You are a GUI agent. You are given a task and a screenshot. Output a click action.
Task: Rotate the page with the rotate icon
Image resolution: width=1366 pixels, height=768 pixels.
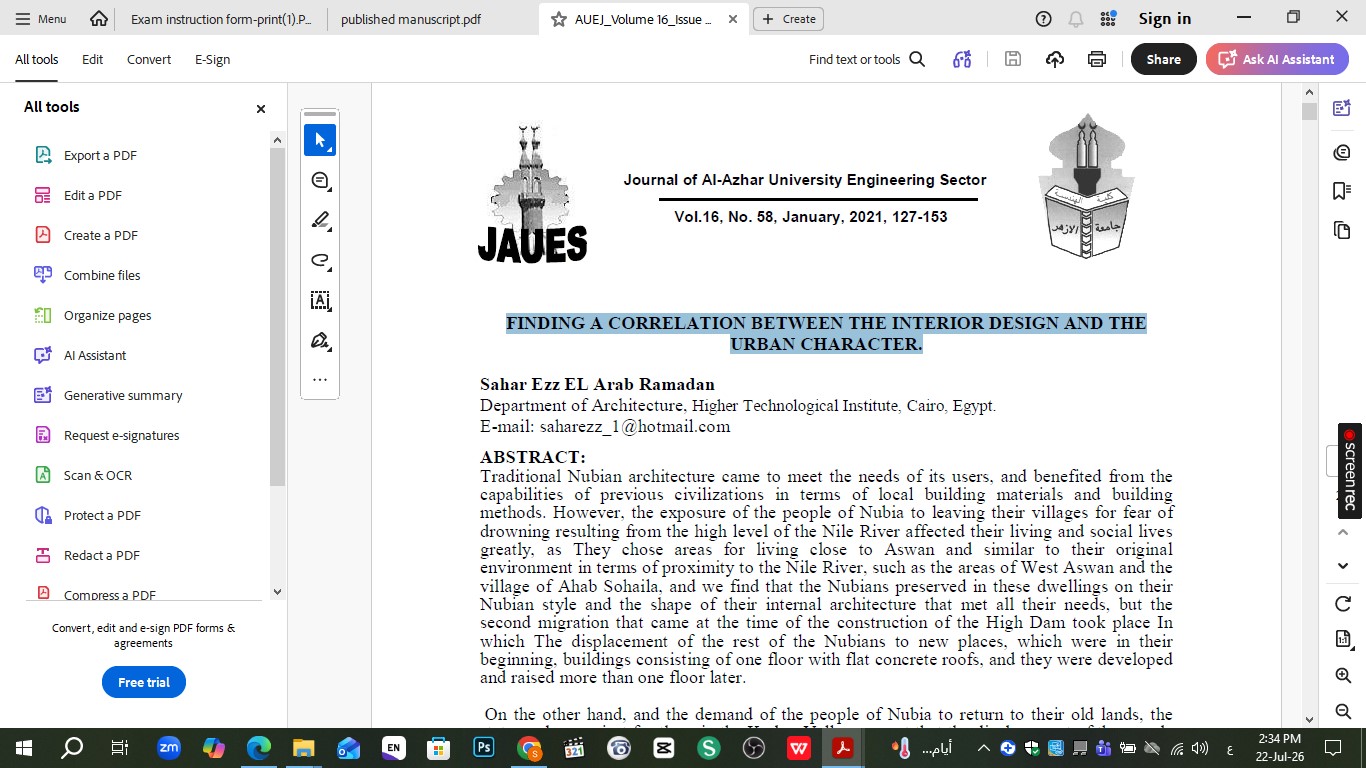coord(1343,603)
